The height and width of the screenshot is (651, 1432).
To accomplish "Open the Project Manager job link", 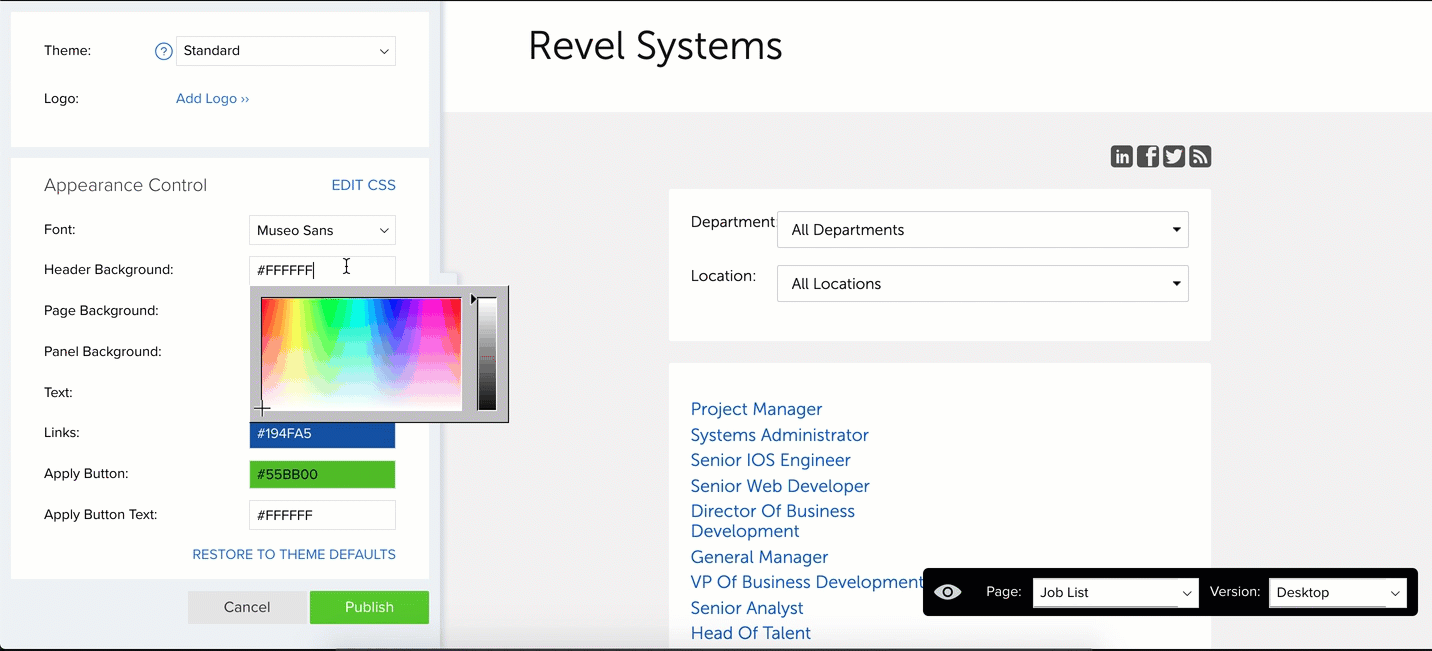I will point(756,409).
